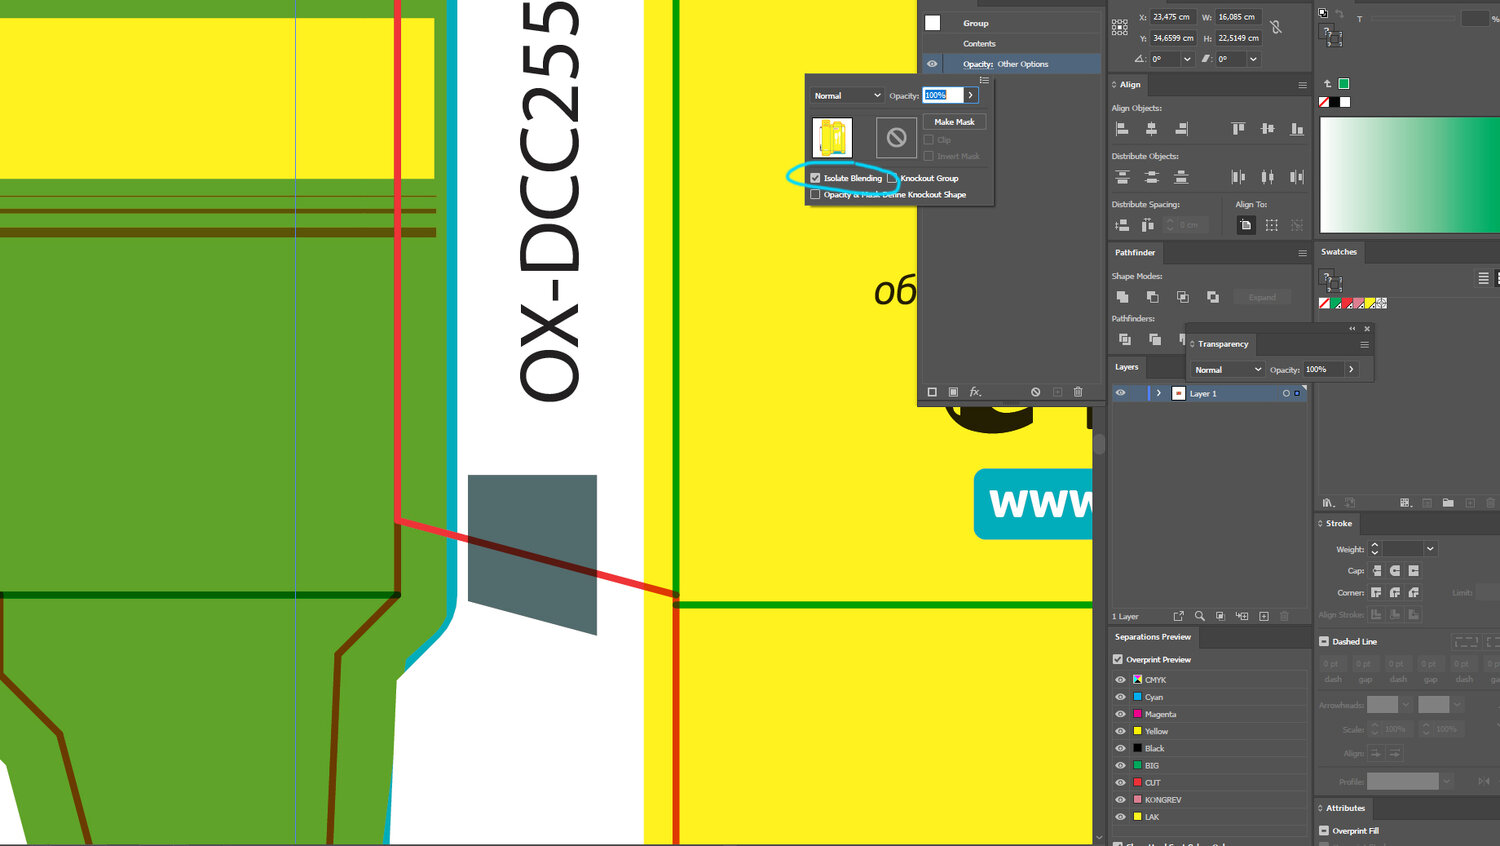Switch to Separations Preview tab

(x=1153, y=637)
